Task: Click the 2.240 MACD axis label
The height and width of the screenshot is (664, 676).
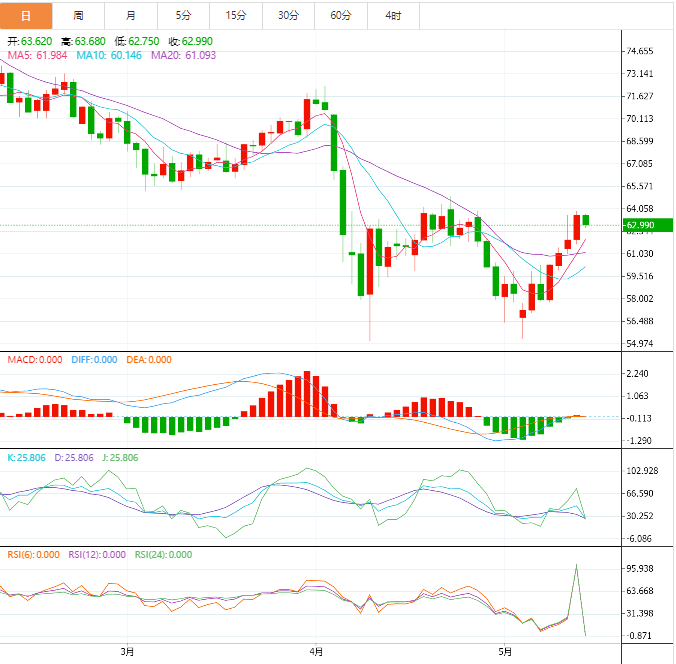Action: [x=637, y=373]
